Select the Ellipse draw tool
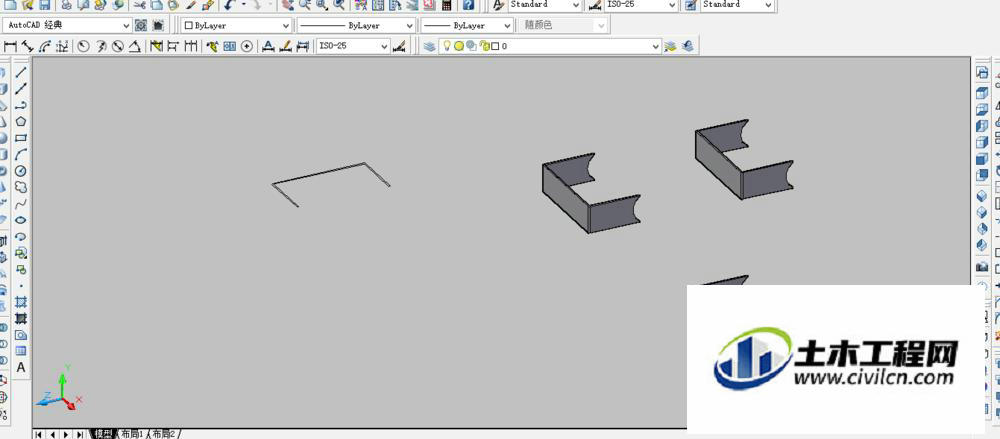Image resolution: width=1000 pixels, height=439 pixels. (21, 220)
